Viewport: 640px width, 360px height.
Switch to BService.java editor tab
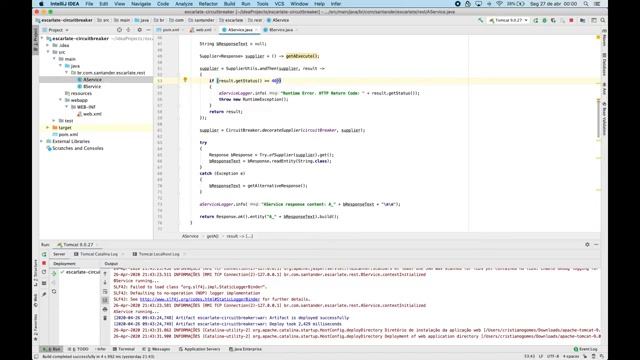tap(280, 30)
